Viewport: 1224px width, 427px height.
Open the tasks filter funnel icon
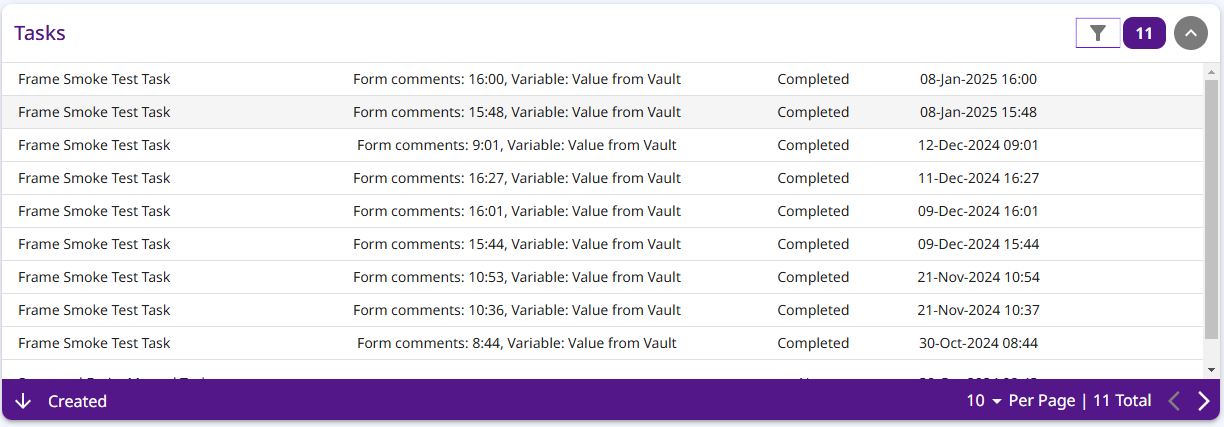pyautogui.click(x=1098, y=33)
